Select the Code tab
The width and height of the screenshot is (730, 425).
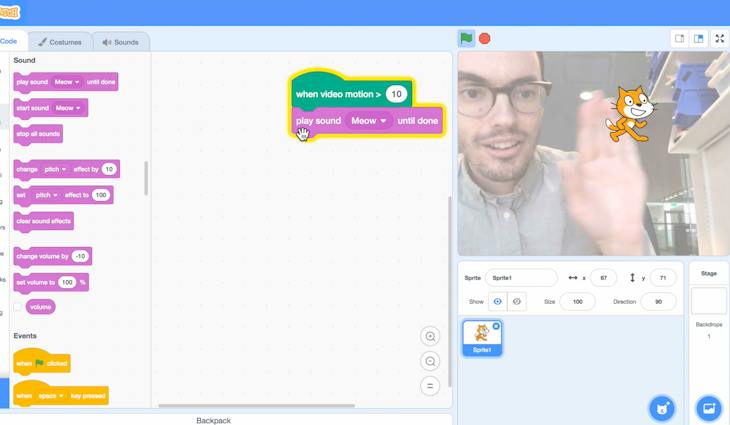coord(9,41)
